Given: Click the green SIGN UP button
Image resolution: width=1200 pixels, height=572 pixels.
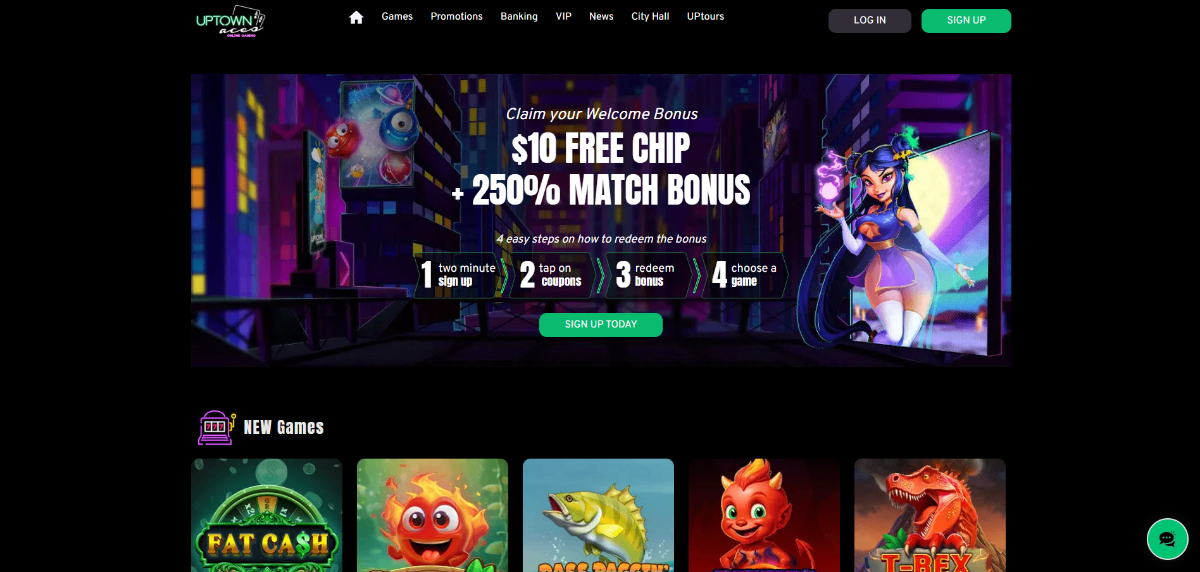Looking at the screenshot, I should (x=966, y=21).
